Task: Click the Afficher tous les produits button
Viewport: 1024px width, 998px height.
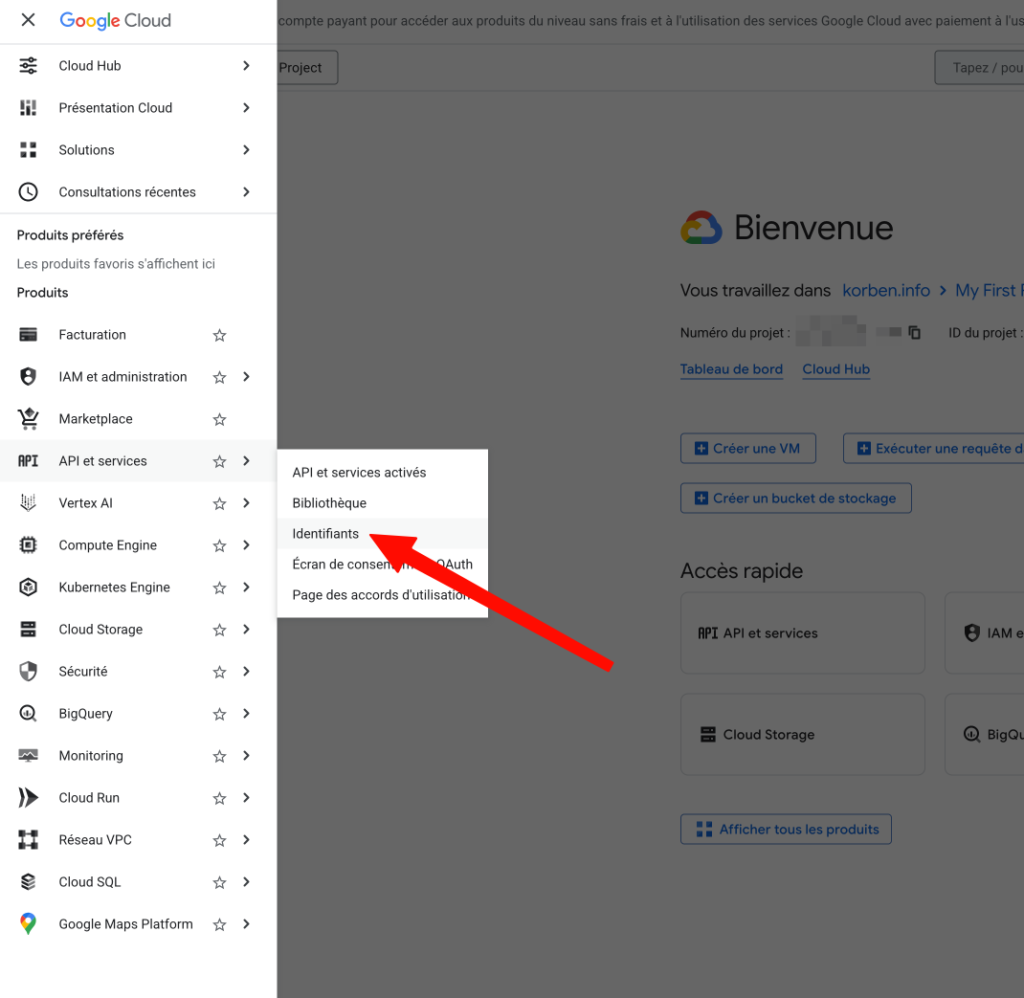Action: (786, 829)
